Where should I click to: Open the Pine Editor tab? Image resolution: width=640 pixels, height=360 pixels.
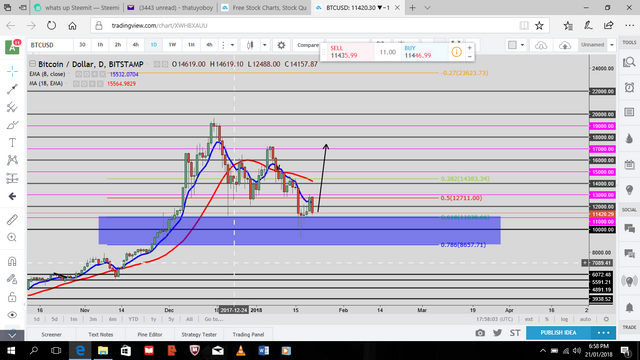(x=150, y=334)
